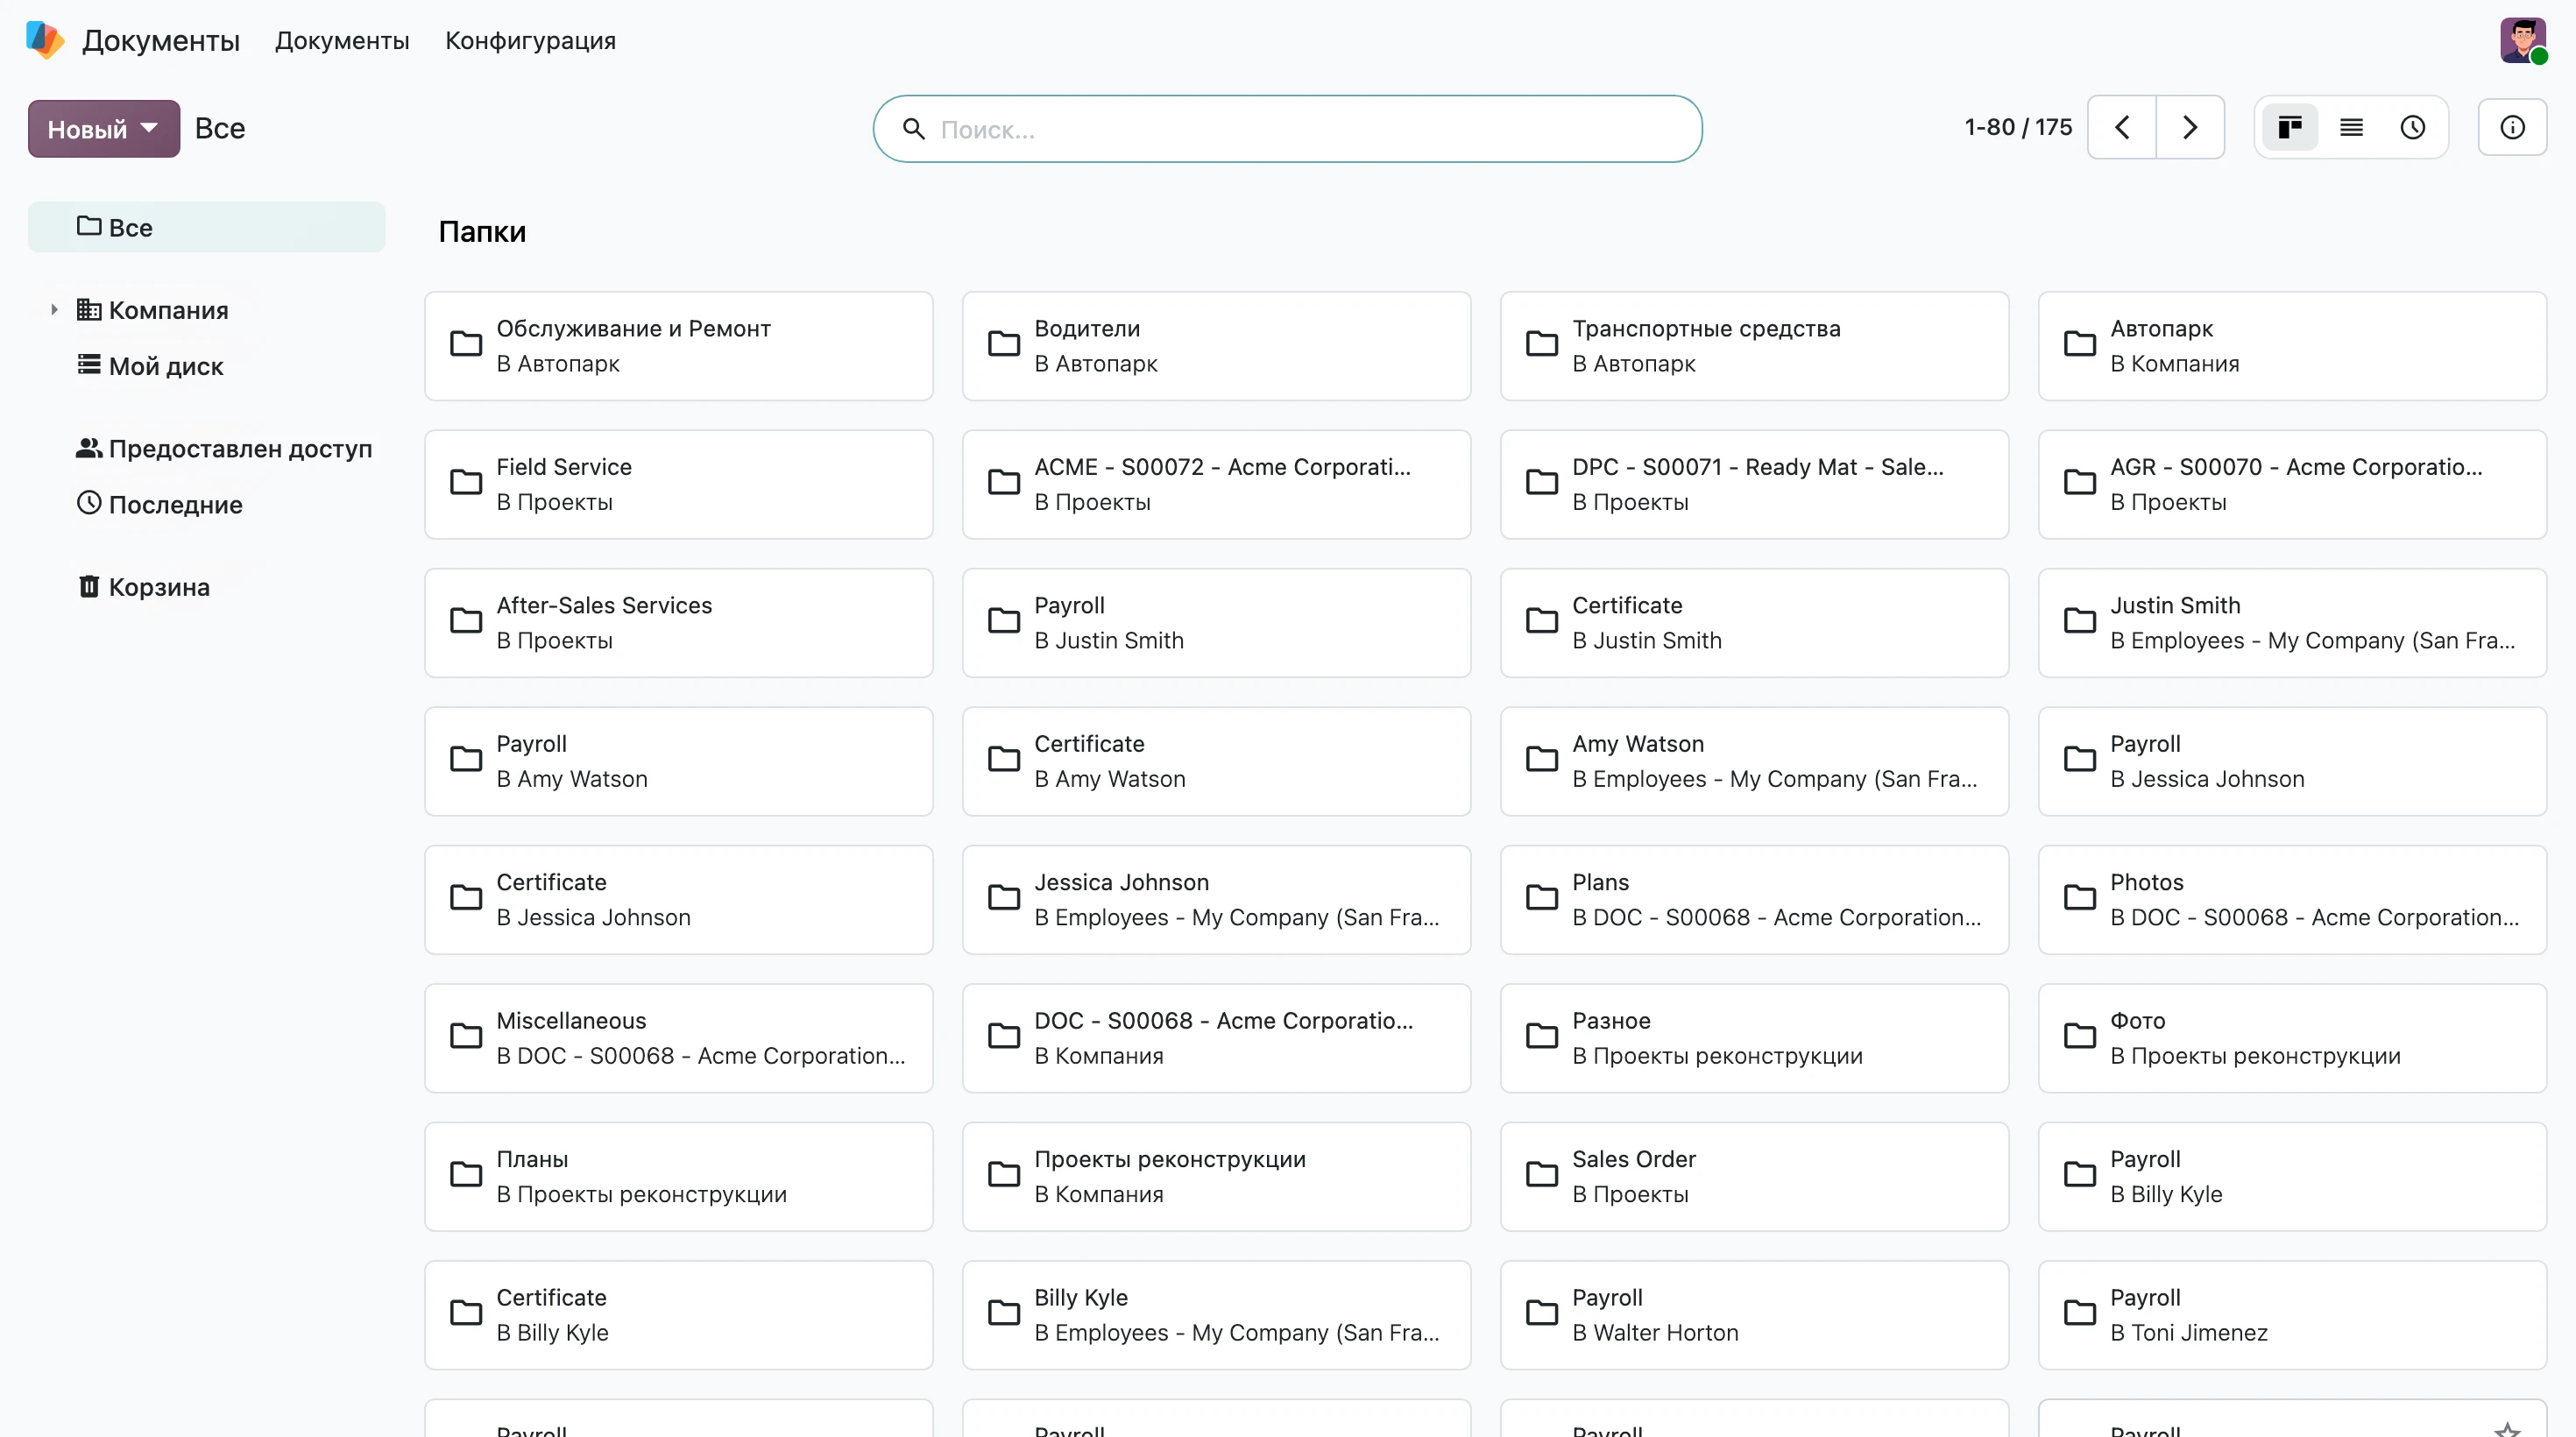
Task: Click folder icon of Водители card
Action: pos(1004,344)
